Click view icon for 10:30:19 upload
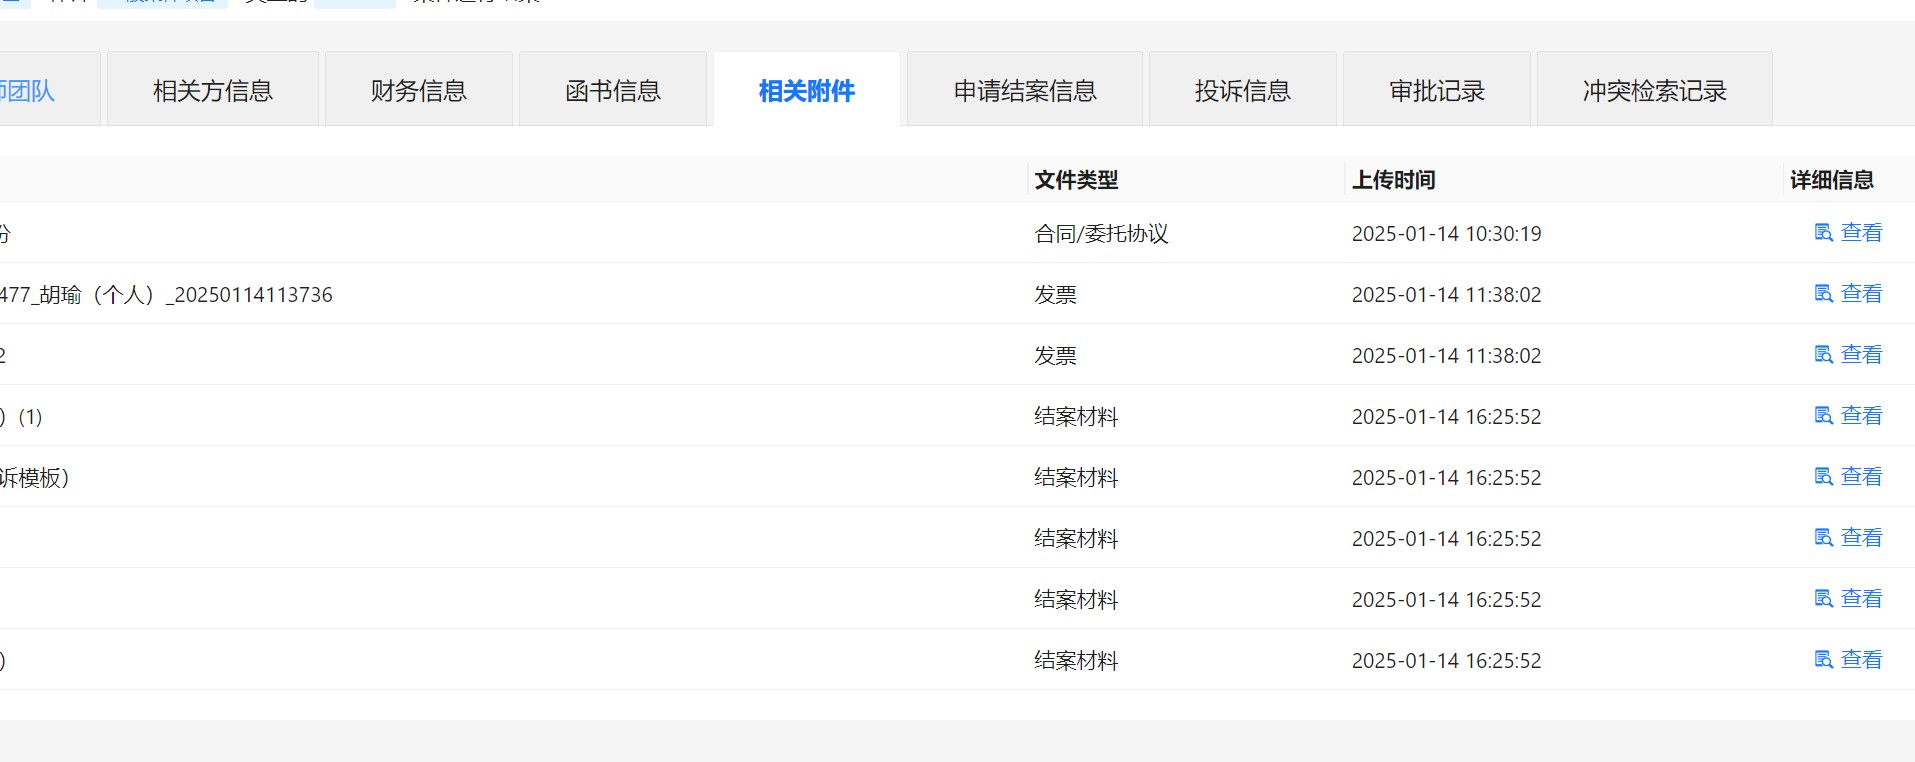Image resolution: width=1915 pixels, height=762 pixels. 1823,233
